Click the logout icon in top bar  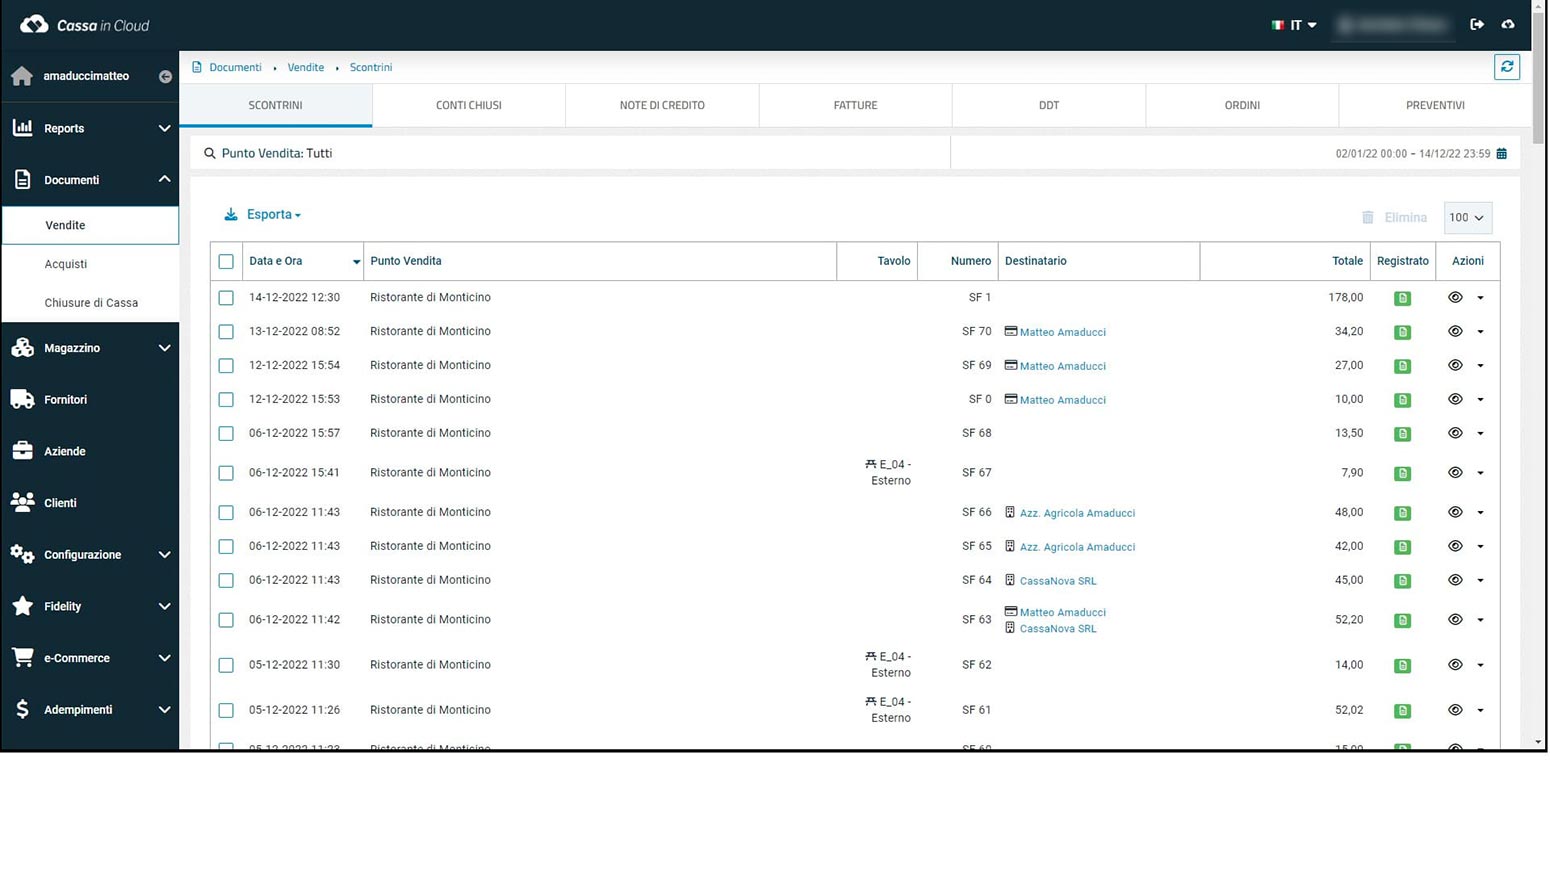(x=1477, y=24)
